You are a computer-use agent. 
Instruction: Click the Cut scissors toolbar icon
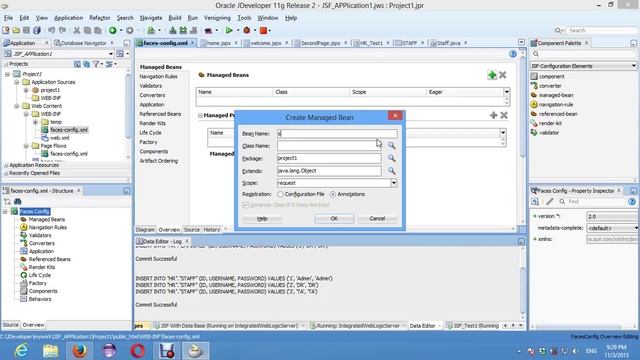point(76,30)
